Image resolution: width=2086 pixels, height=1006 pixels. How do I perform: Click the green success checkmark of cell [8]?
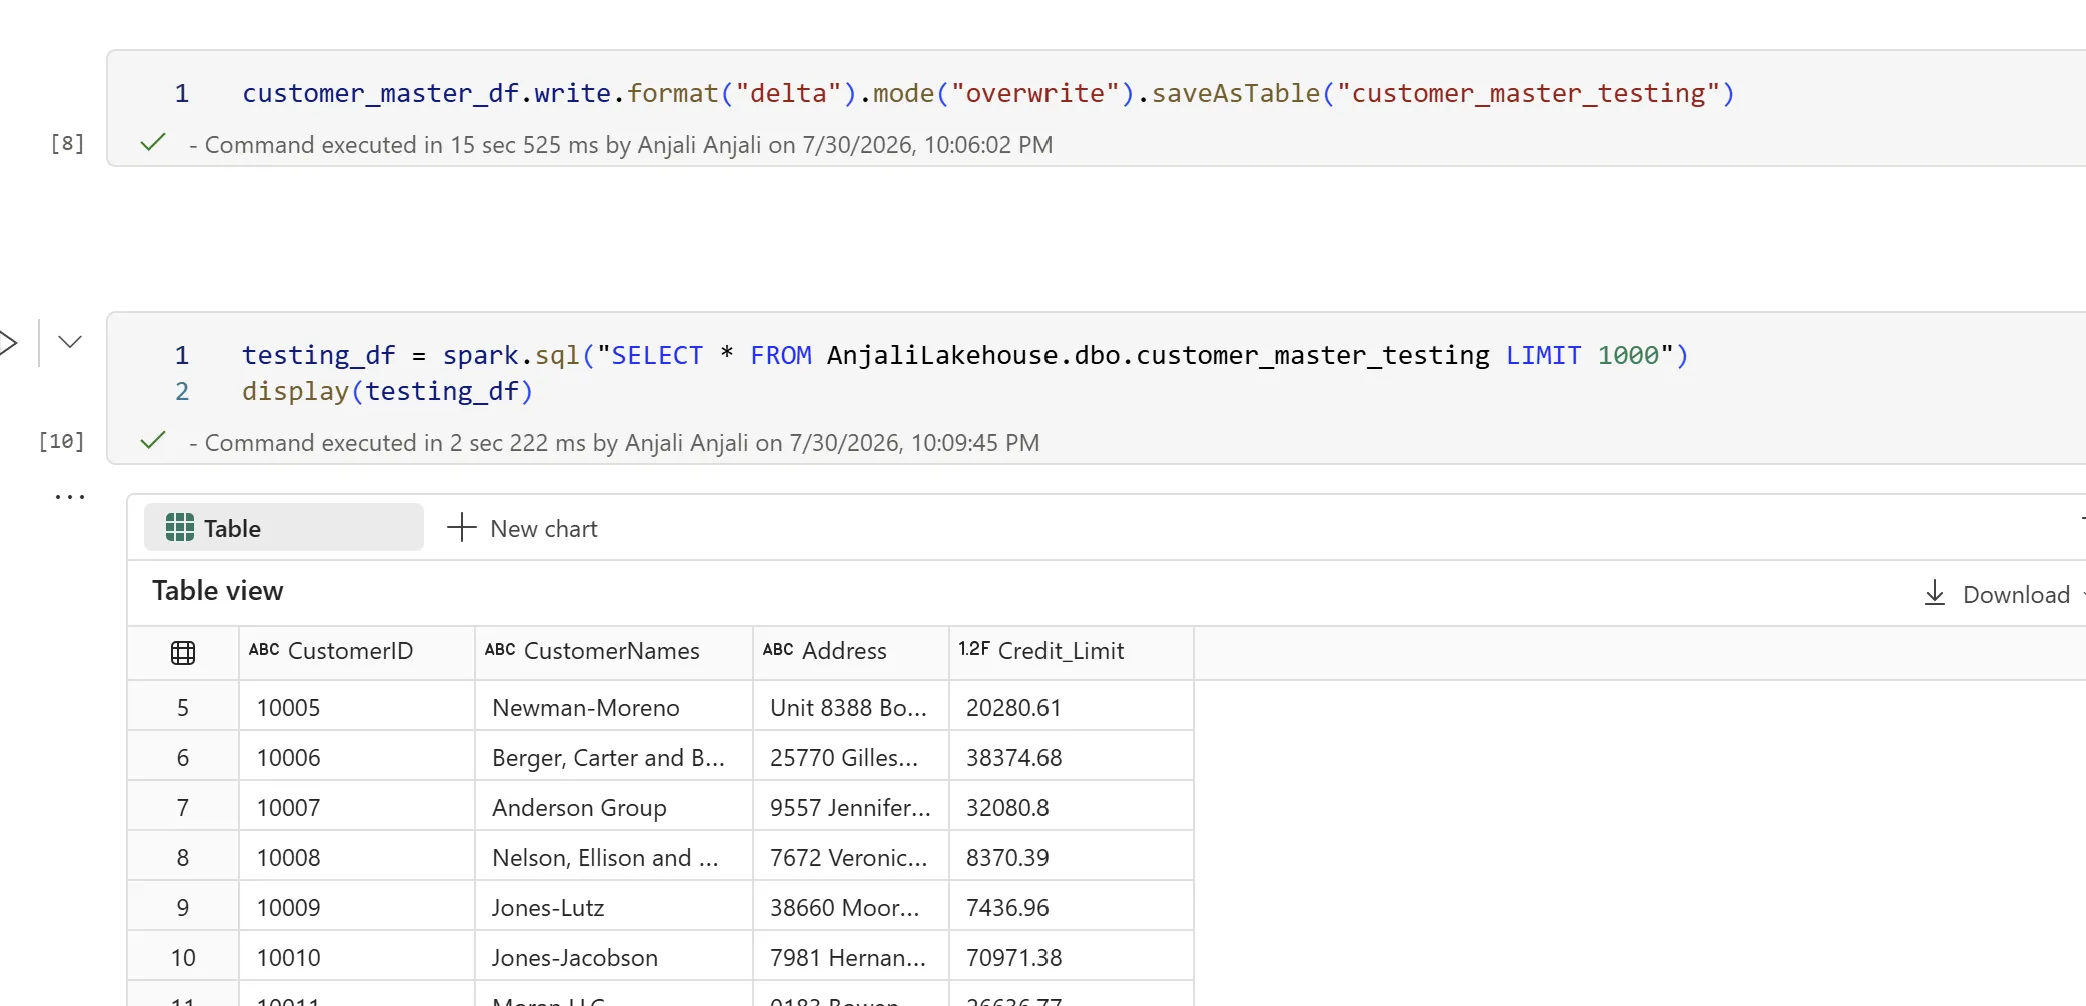(x=153, y=143)
